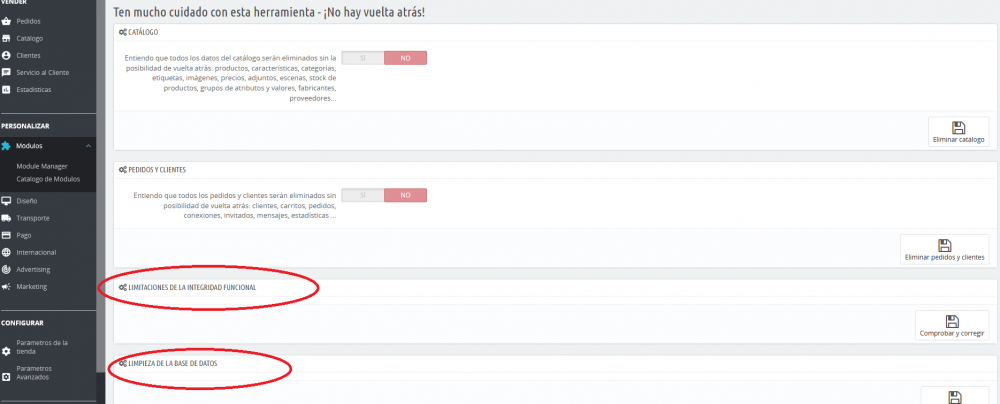Click the Advertising icon in sidebar

pos(6,270)
